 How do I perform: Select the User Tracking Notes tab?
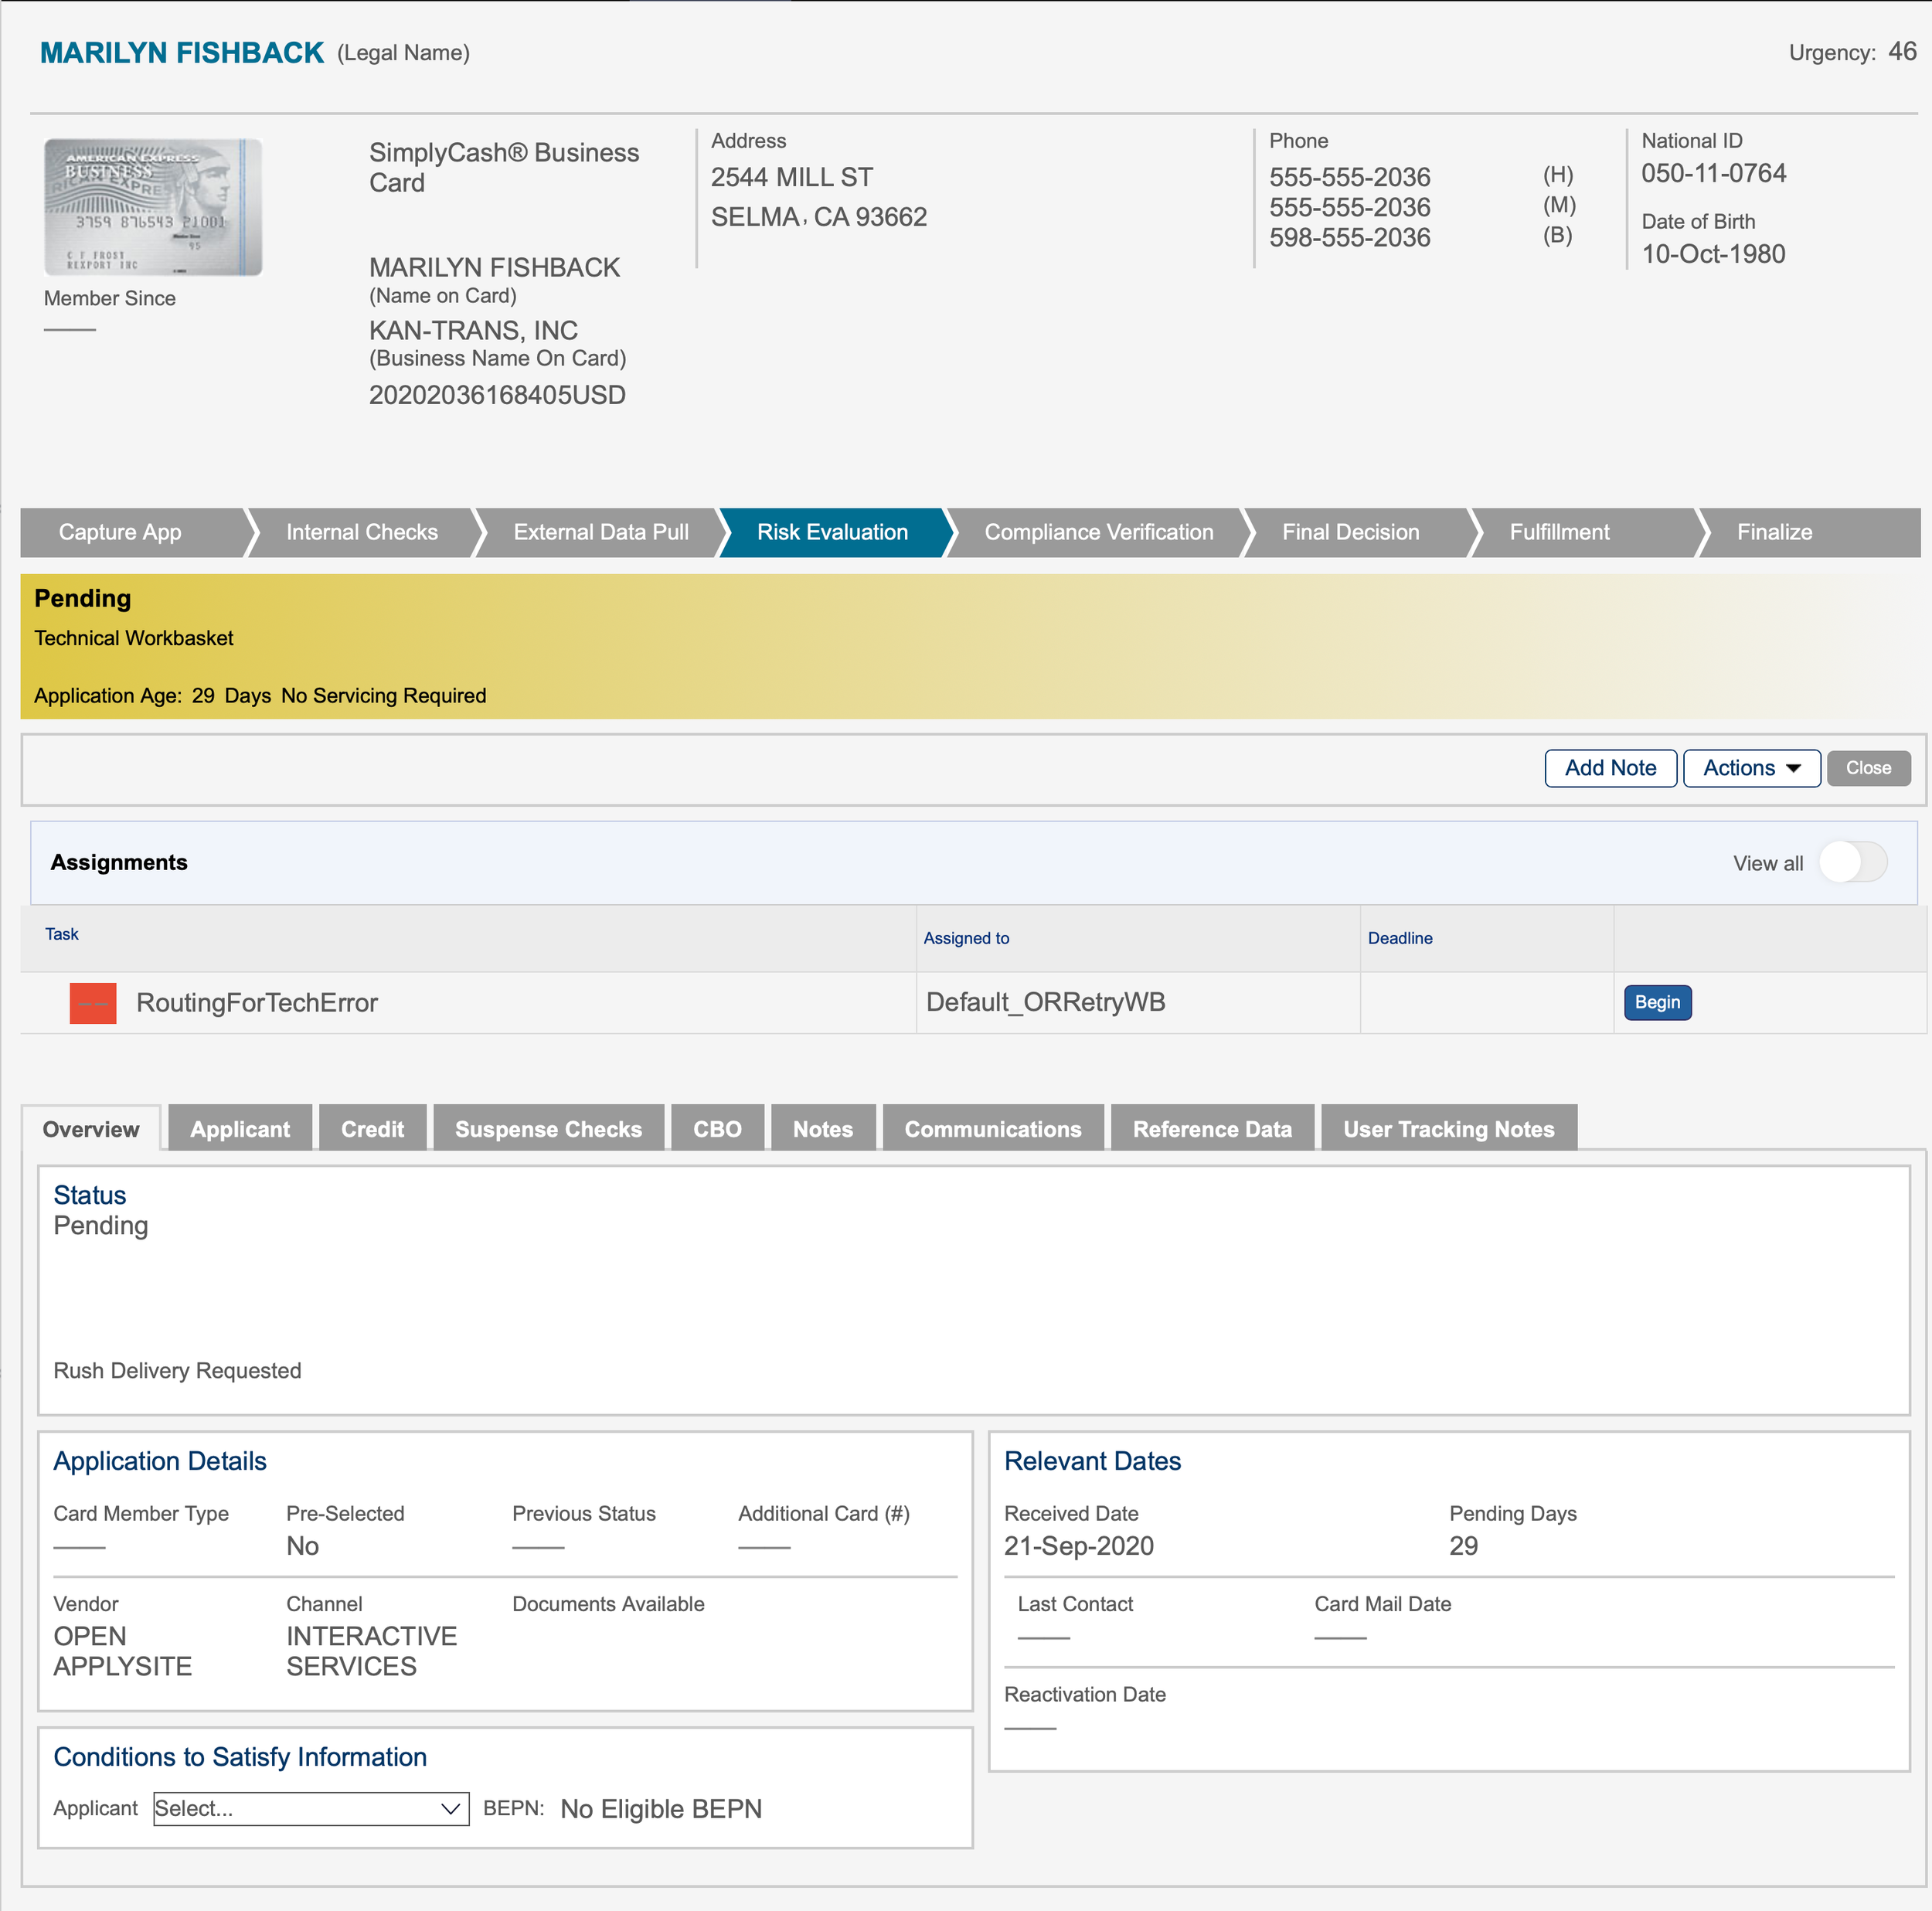pyautogui.click(x=1449, y=1128)
